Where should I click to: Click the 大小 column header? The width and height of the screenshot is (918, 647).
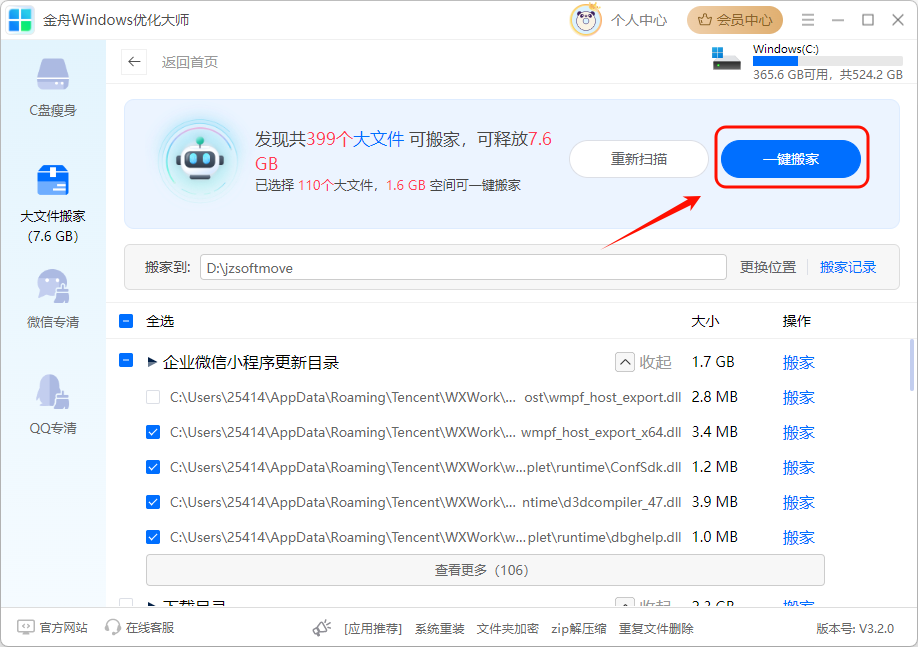[x=705, y=321]
